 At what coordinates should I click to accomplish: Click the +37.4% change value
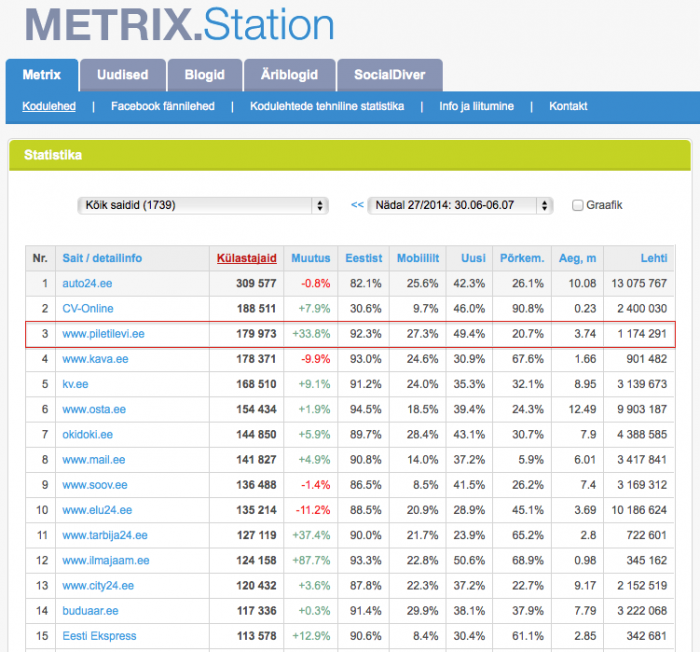pos(311,535)
